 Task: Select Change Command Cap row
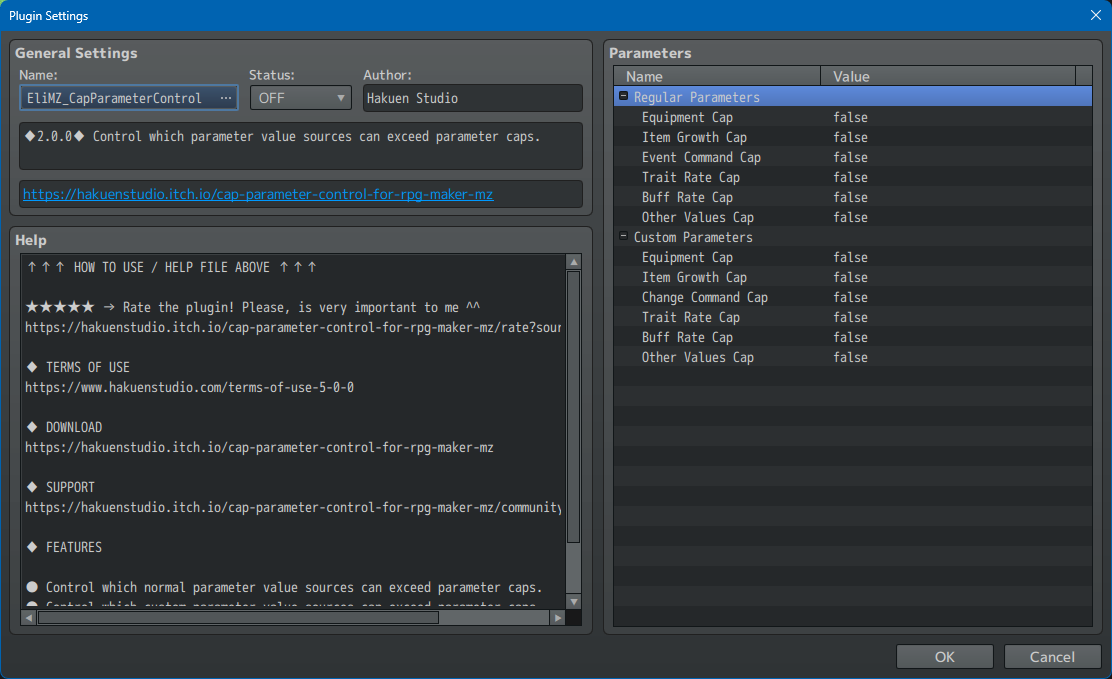(852, 297)
